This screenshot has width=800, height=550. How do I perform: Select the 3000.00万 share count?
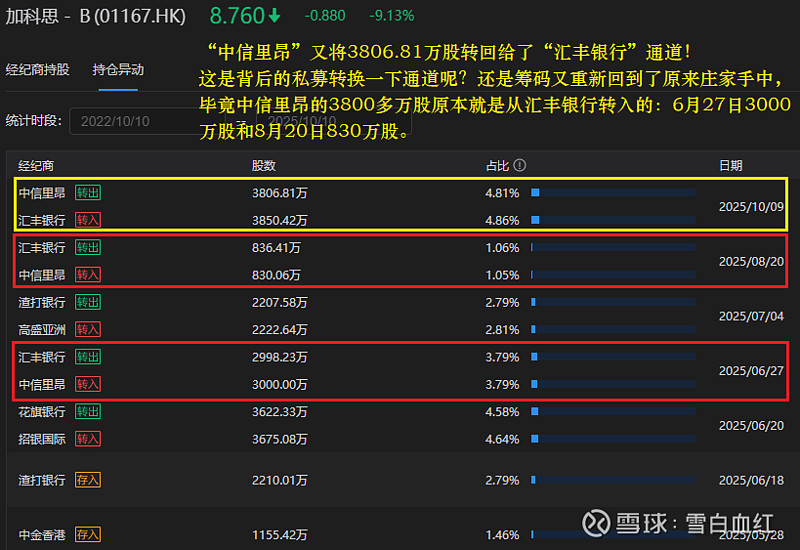(280, 384)
